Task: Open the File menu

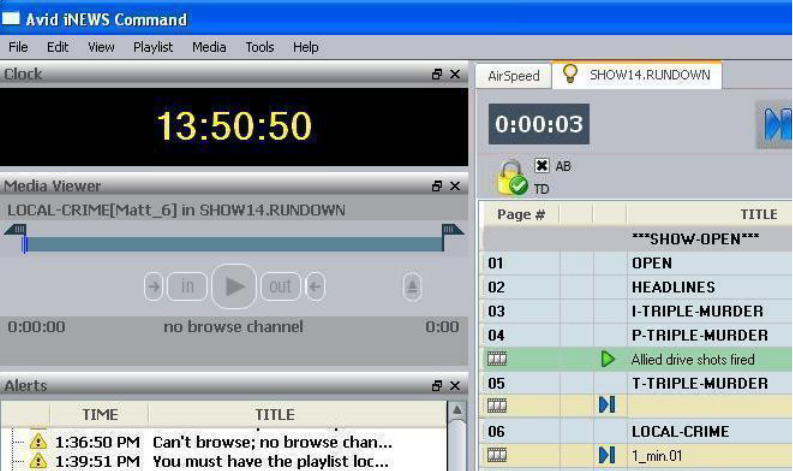Action: (x=18, y=47)
